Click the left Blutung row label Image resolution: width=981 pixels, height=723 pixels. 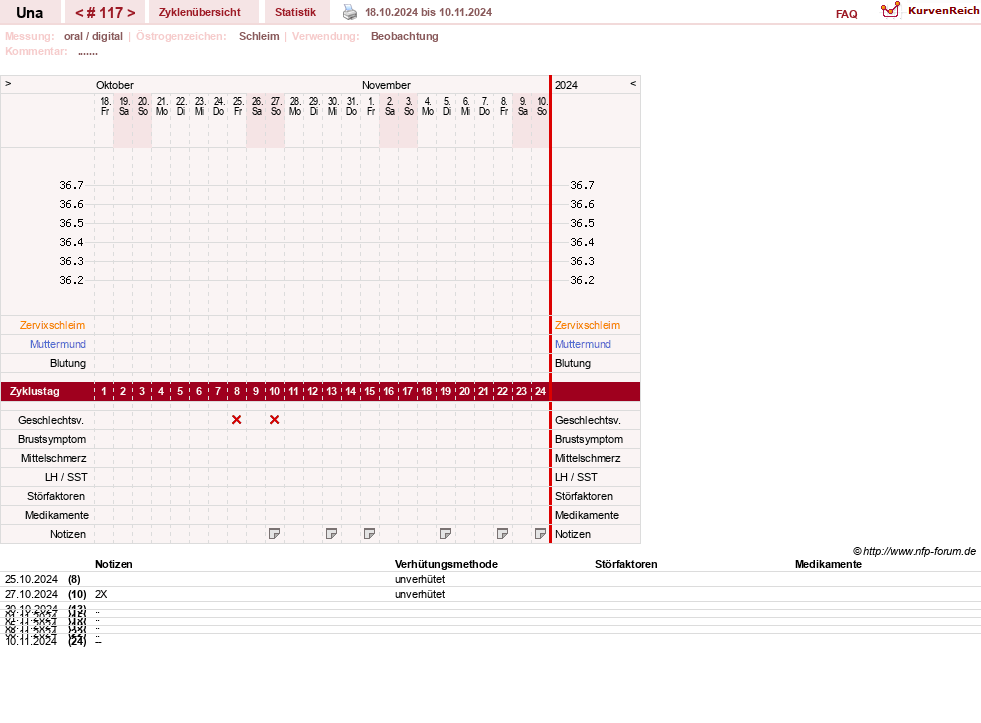(68, 363)
